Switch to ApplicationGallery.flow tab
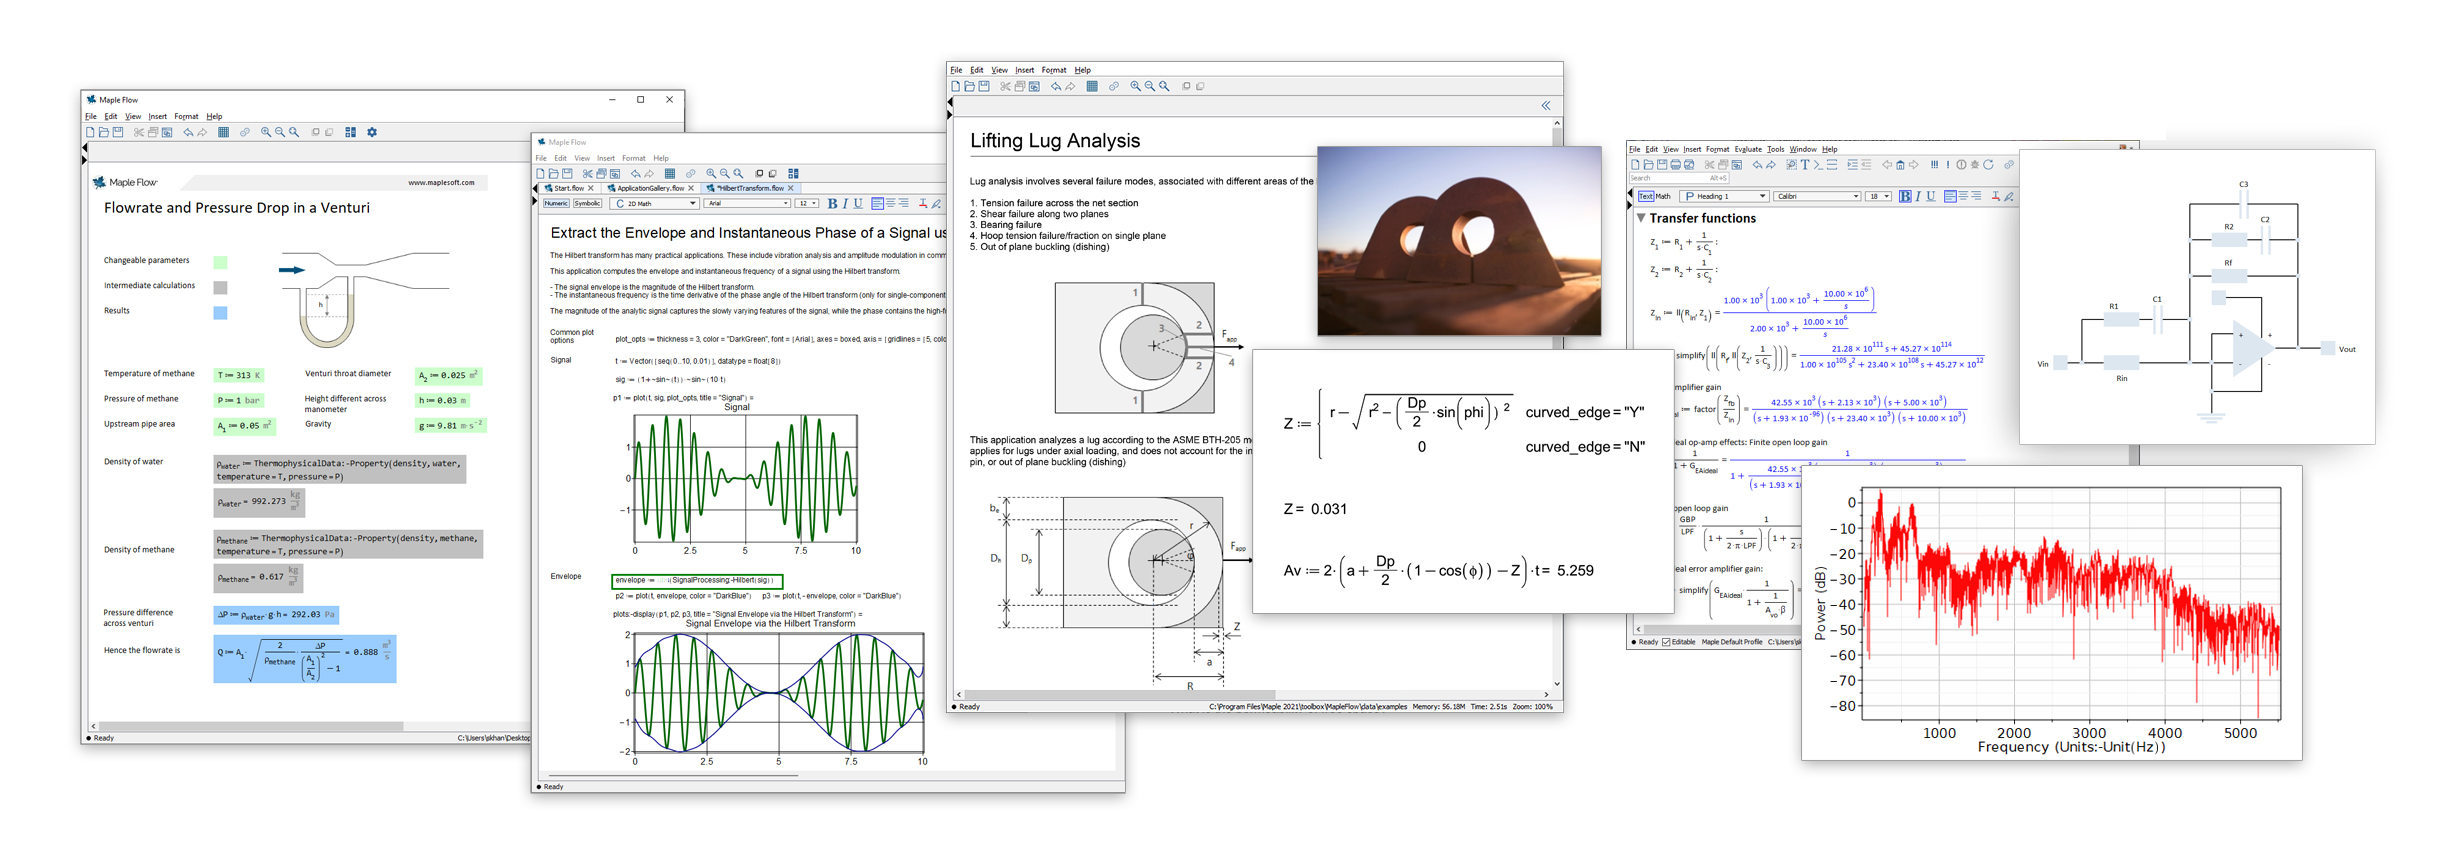The height and width of the screenshot is (866, 2441). [650, 188]
